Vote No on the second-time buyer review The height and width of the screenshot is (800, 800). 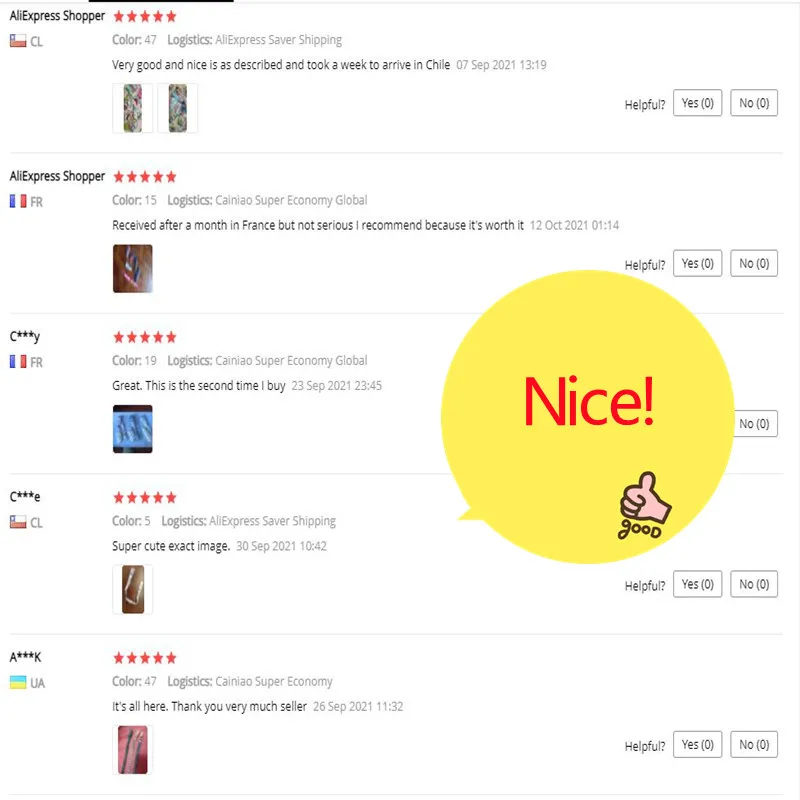click(755, 423)
